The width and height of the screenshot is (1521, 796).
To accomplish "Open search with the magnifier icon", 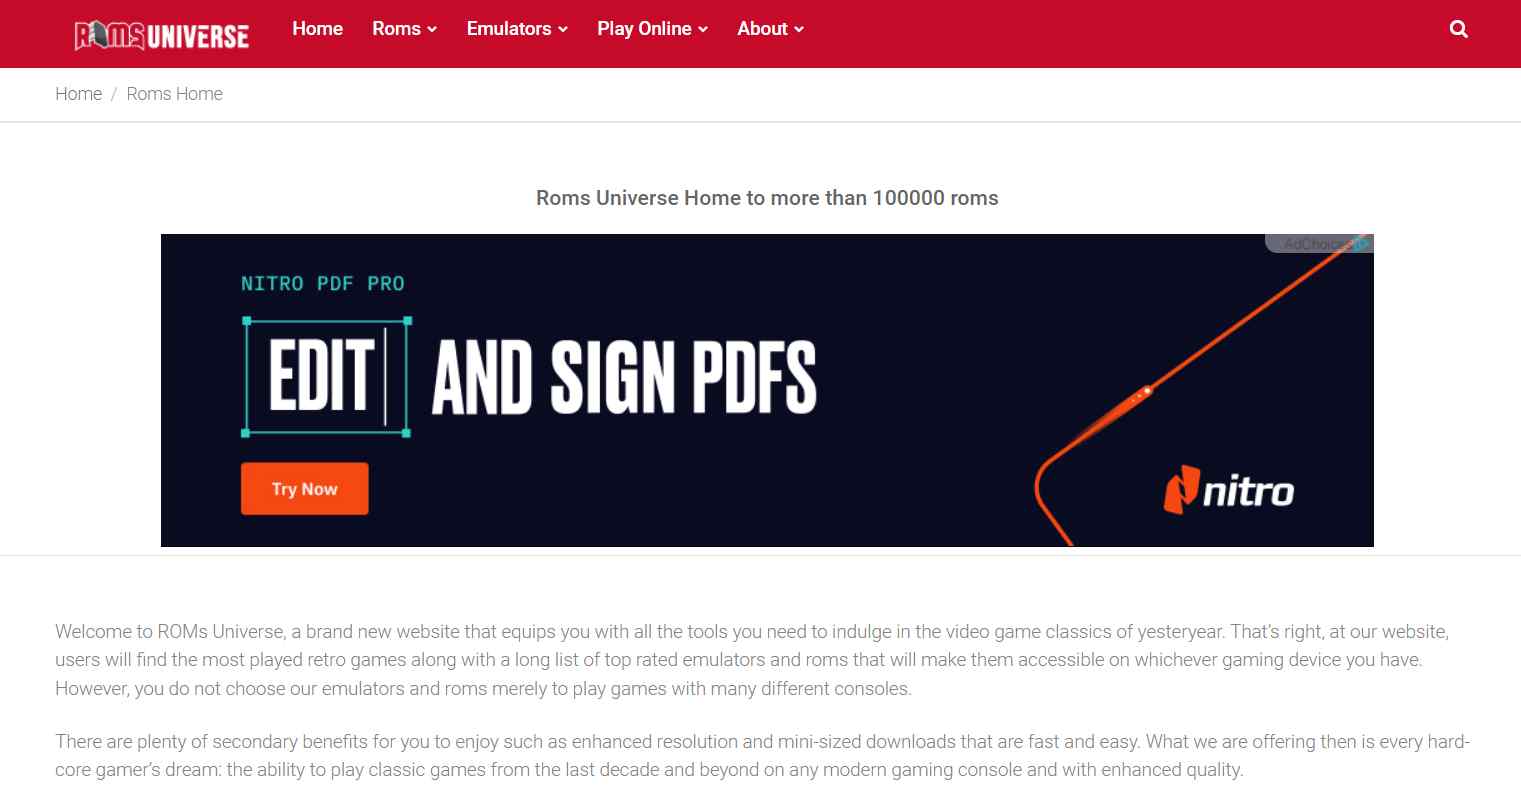I will pos(1458,29).
